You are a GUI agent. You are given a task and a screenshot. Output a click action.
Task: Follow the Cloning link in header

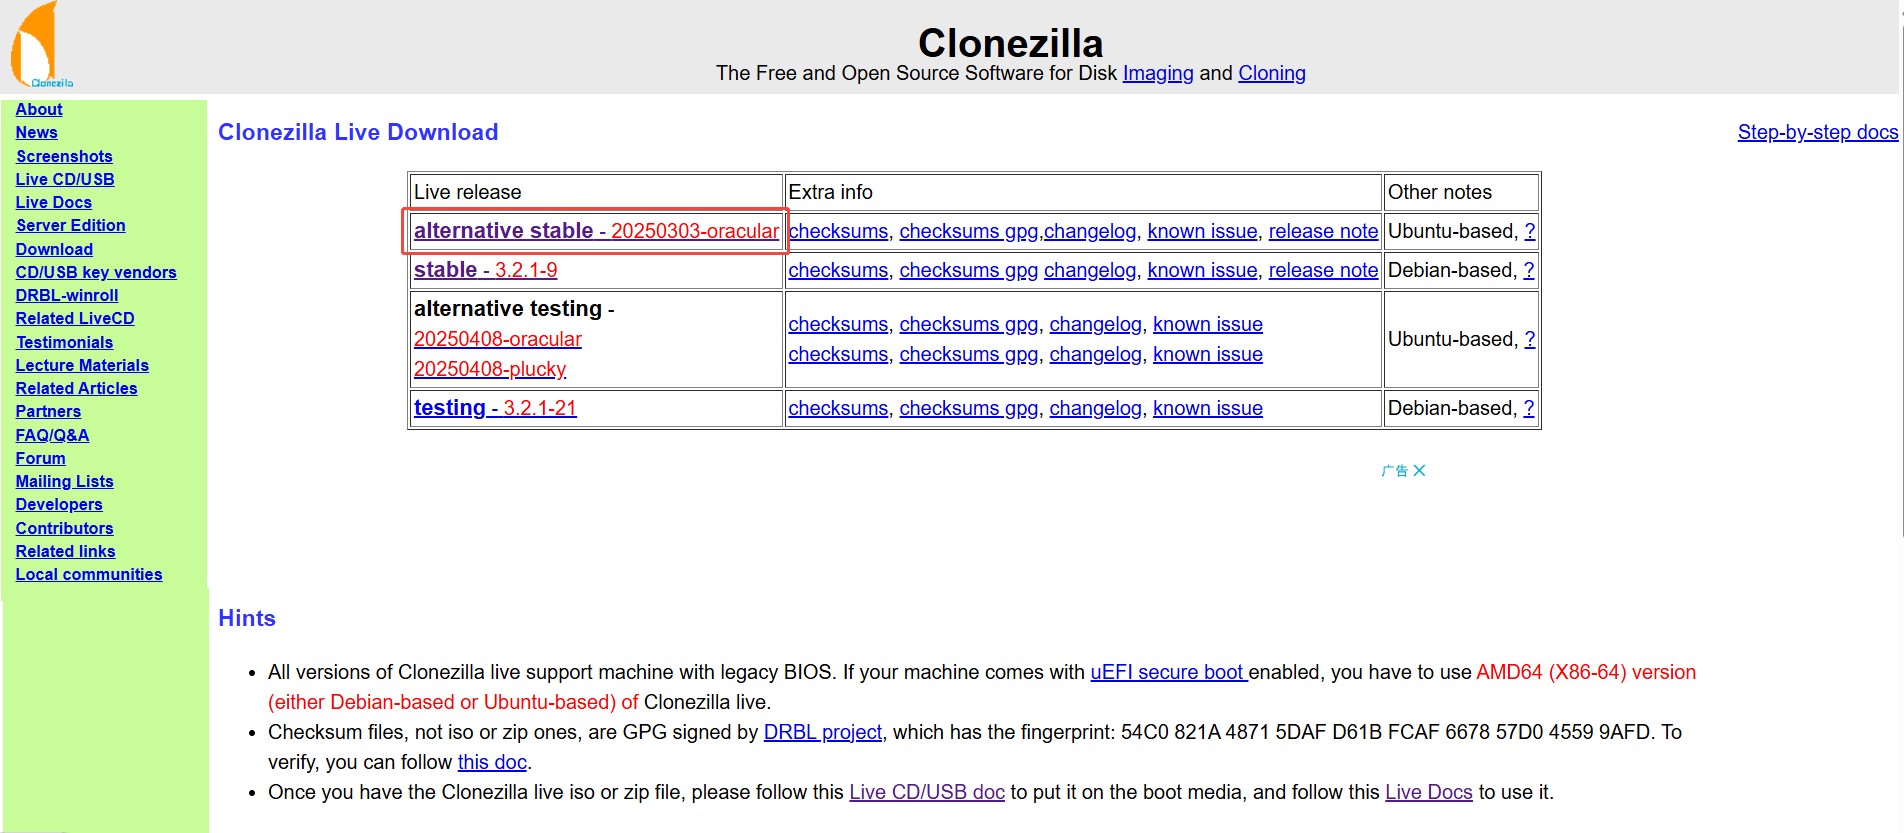click(x=1272, y=73)
